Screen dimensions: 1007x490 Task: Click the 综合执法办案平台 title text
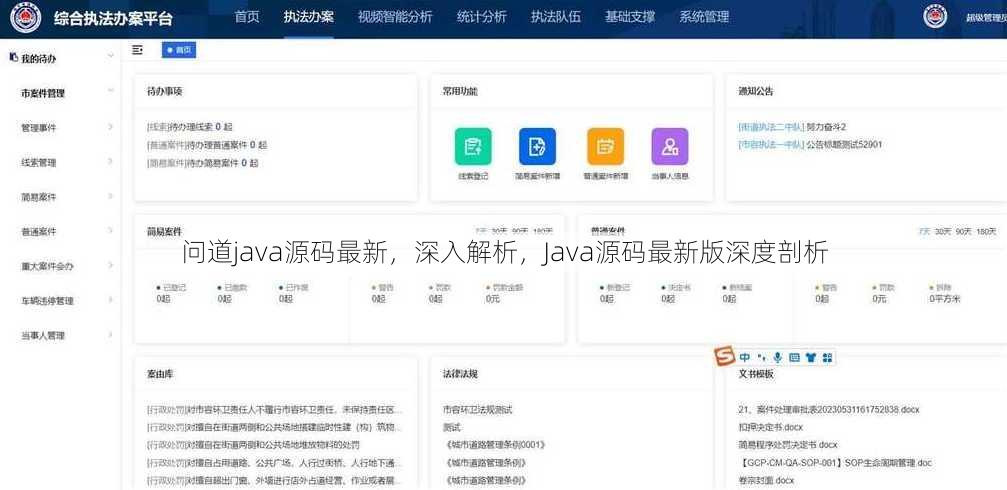point(113,19)
